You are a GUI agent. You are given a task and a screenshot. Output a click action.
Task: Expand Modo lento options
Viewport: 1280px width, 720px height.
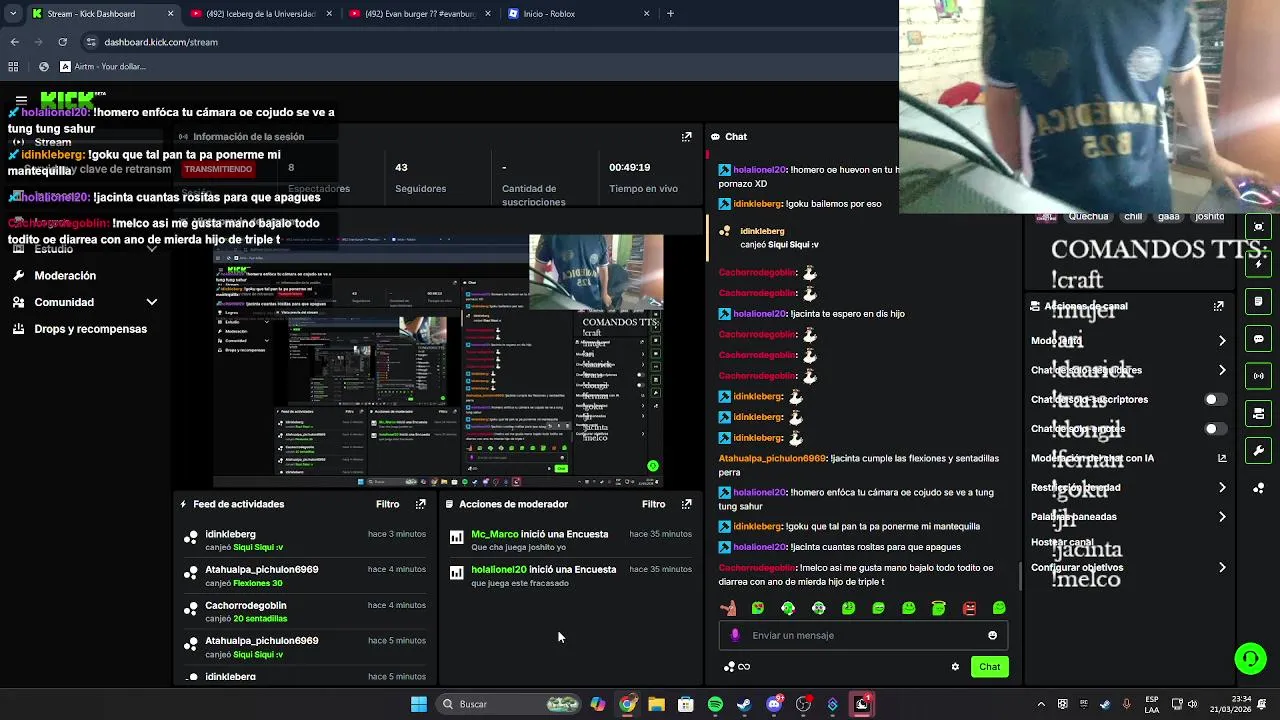coord(1222,341)
